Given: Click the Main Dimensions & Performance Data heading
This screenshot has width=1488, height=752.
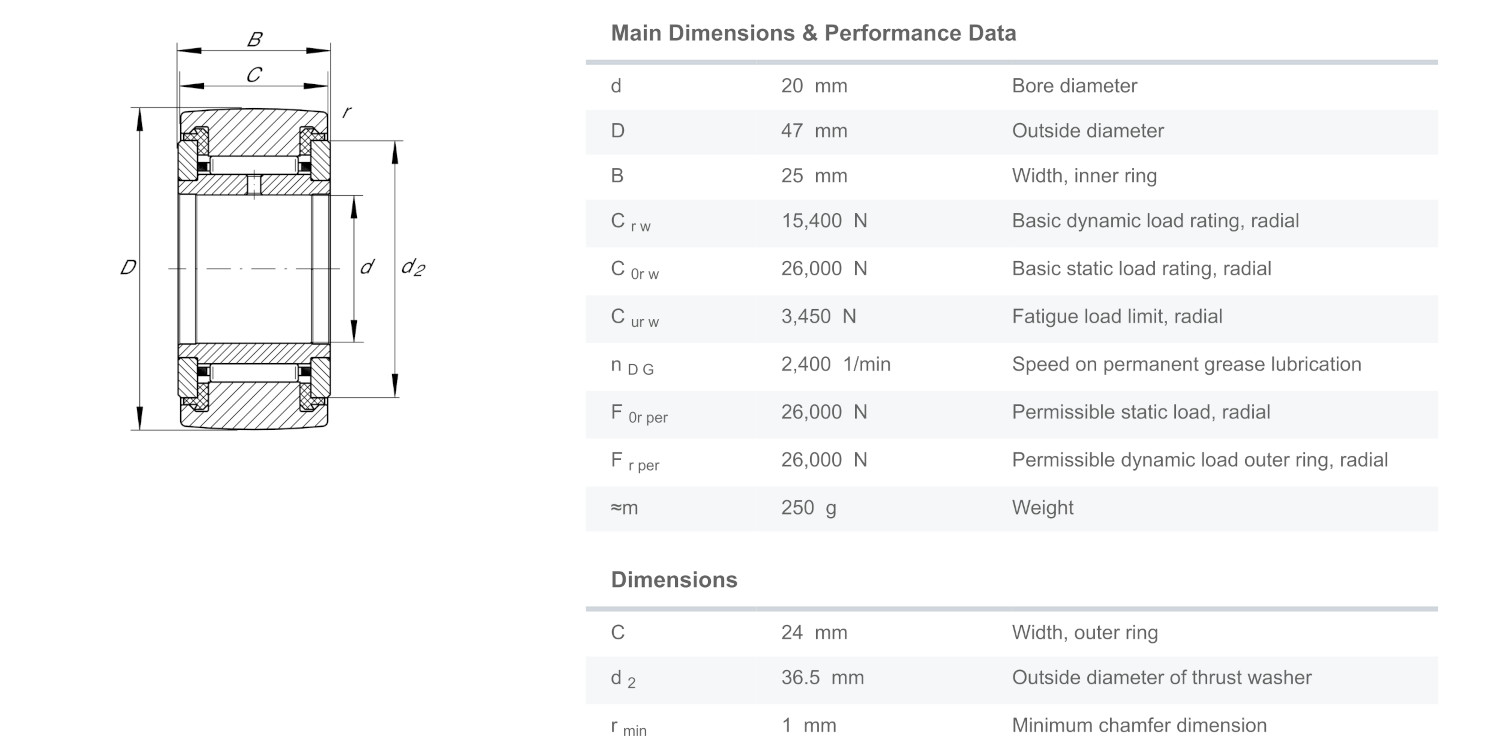Looking at the screenshot, I should click(813, 33).
